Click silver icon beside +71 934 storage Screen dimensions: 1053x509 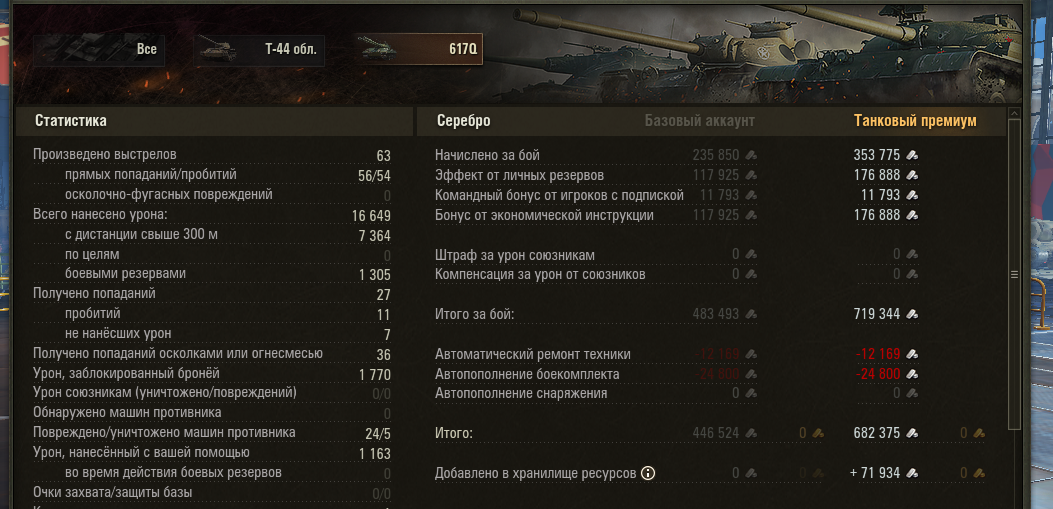(912, 473)
